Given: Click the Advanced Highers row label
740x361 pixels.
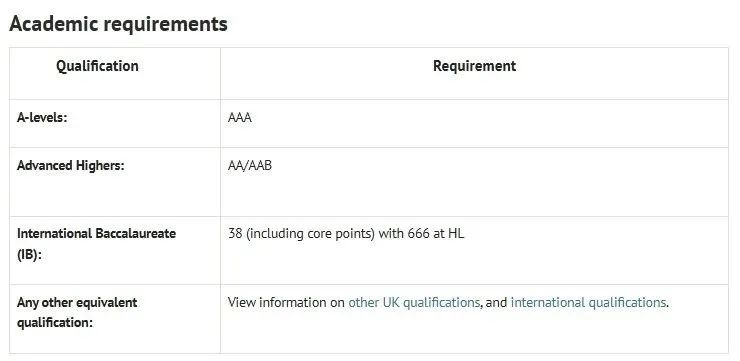Looking at the screenshot, I should coord(71,166).
